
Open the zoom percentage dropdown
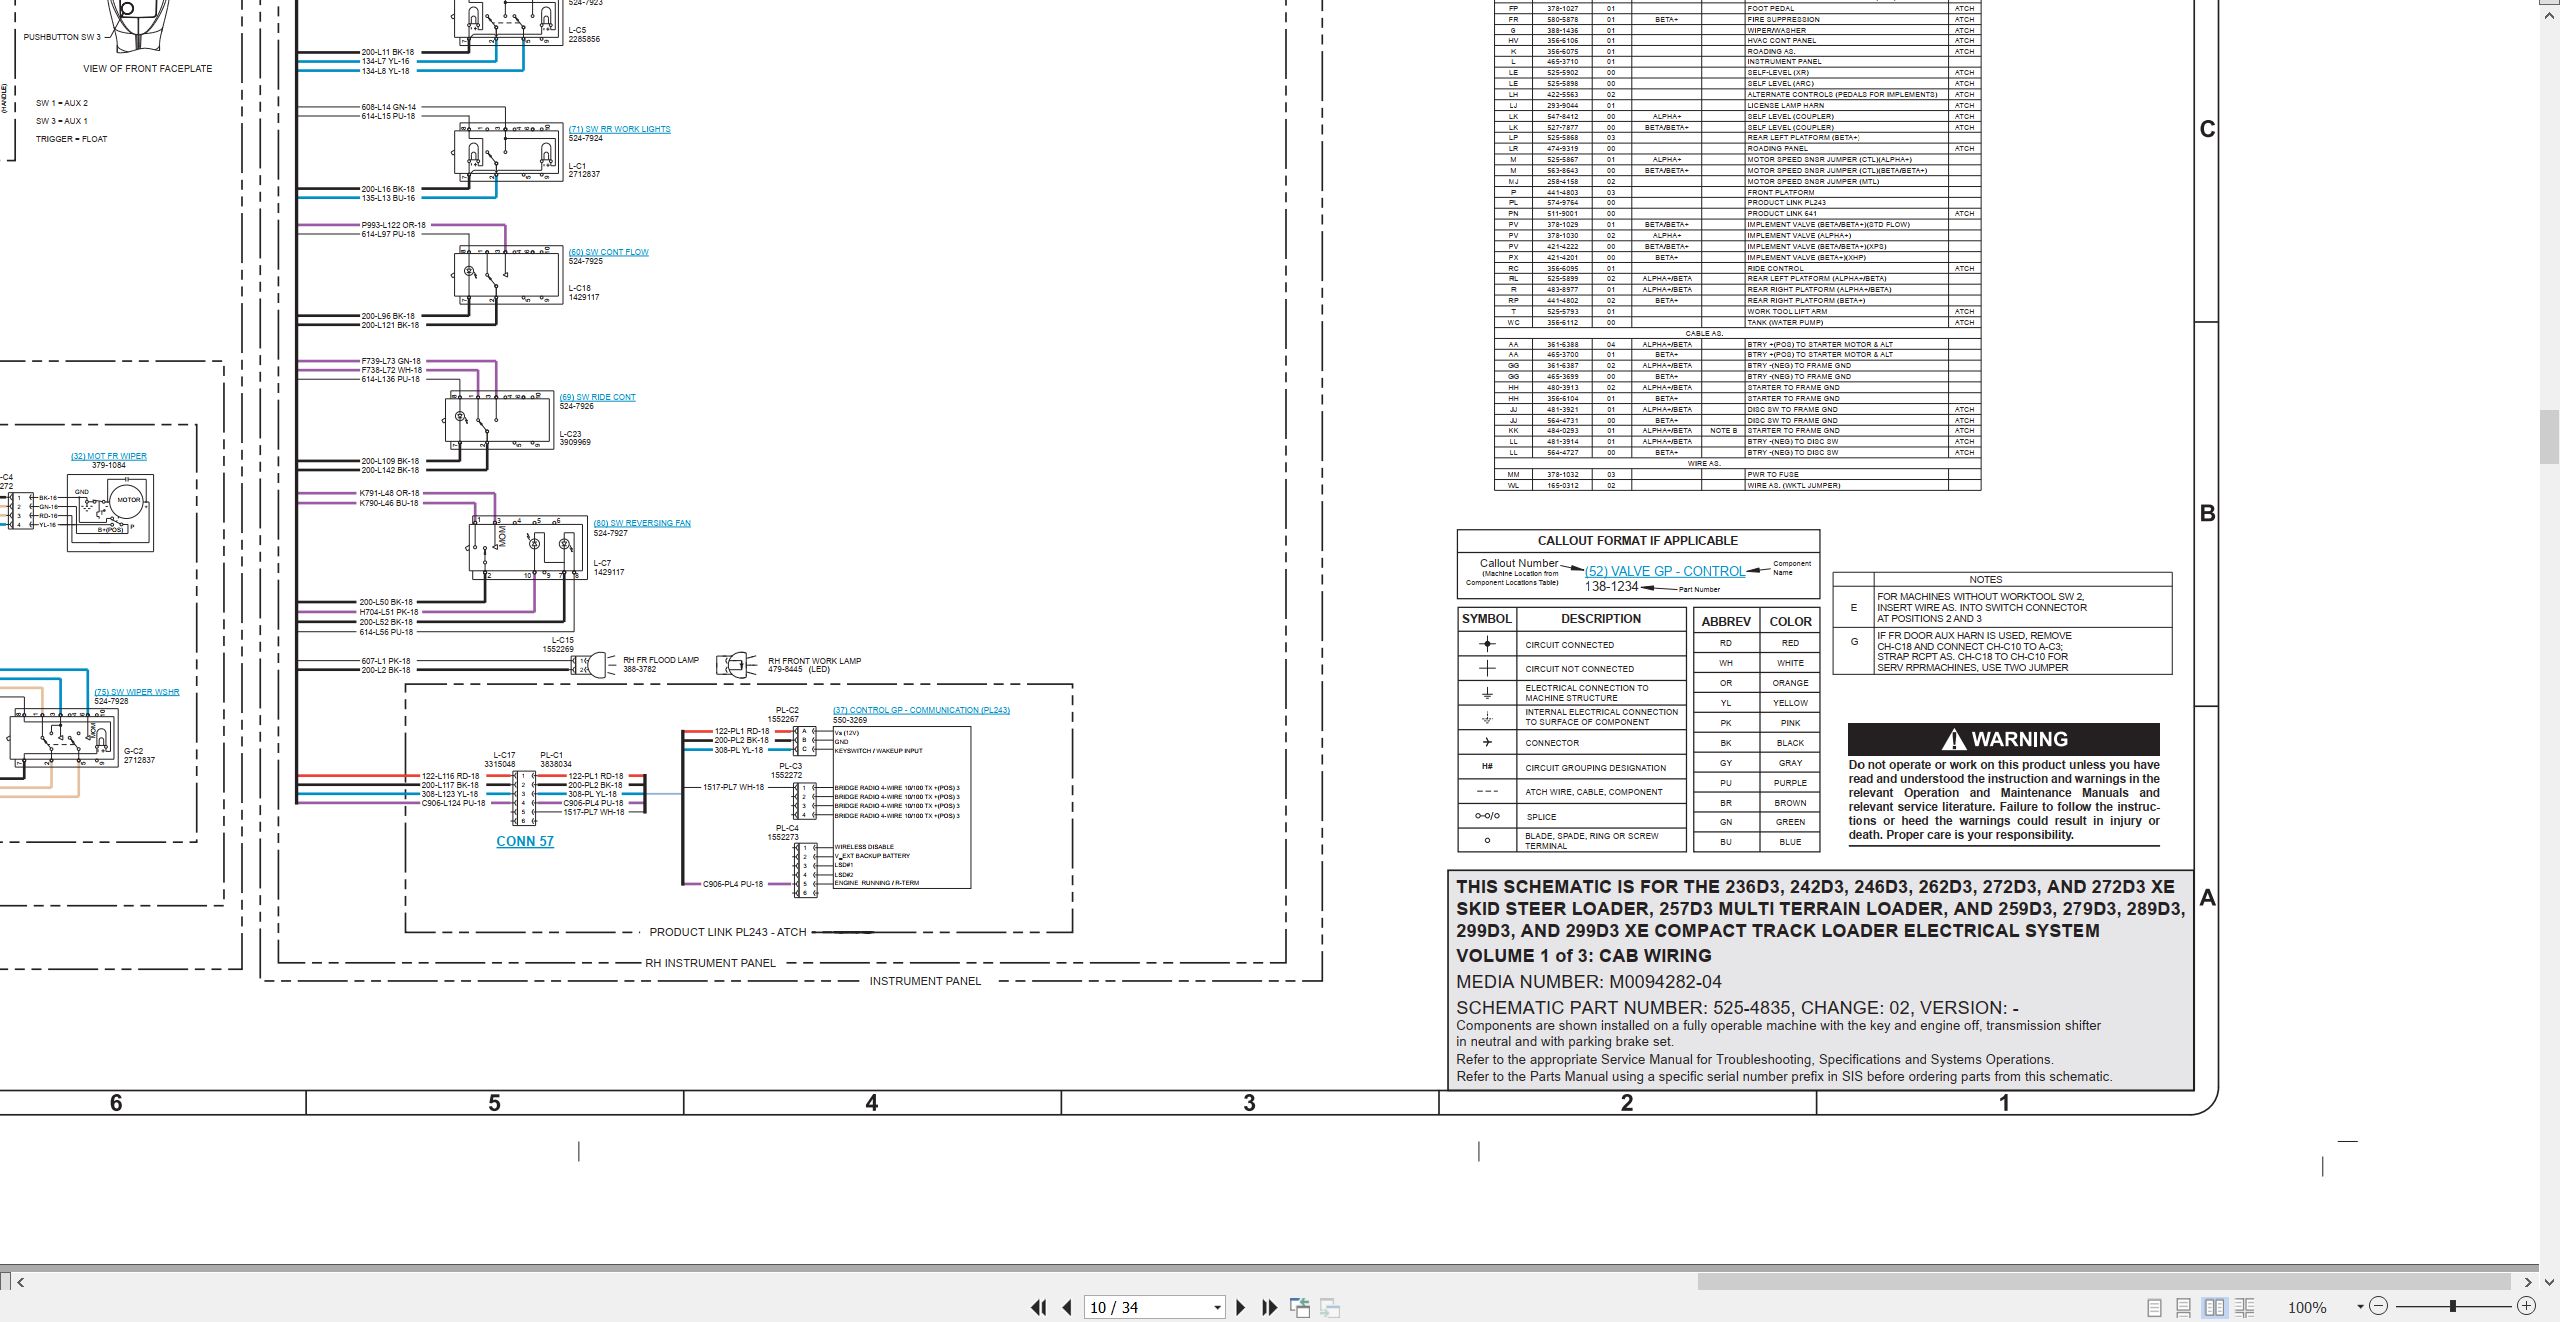(2360, 1307)
